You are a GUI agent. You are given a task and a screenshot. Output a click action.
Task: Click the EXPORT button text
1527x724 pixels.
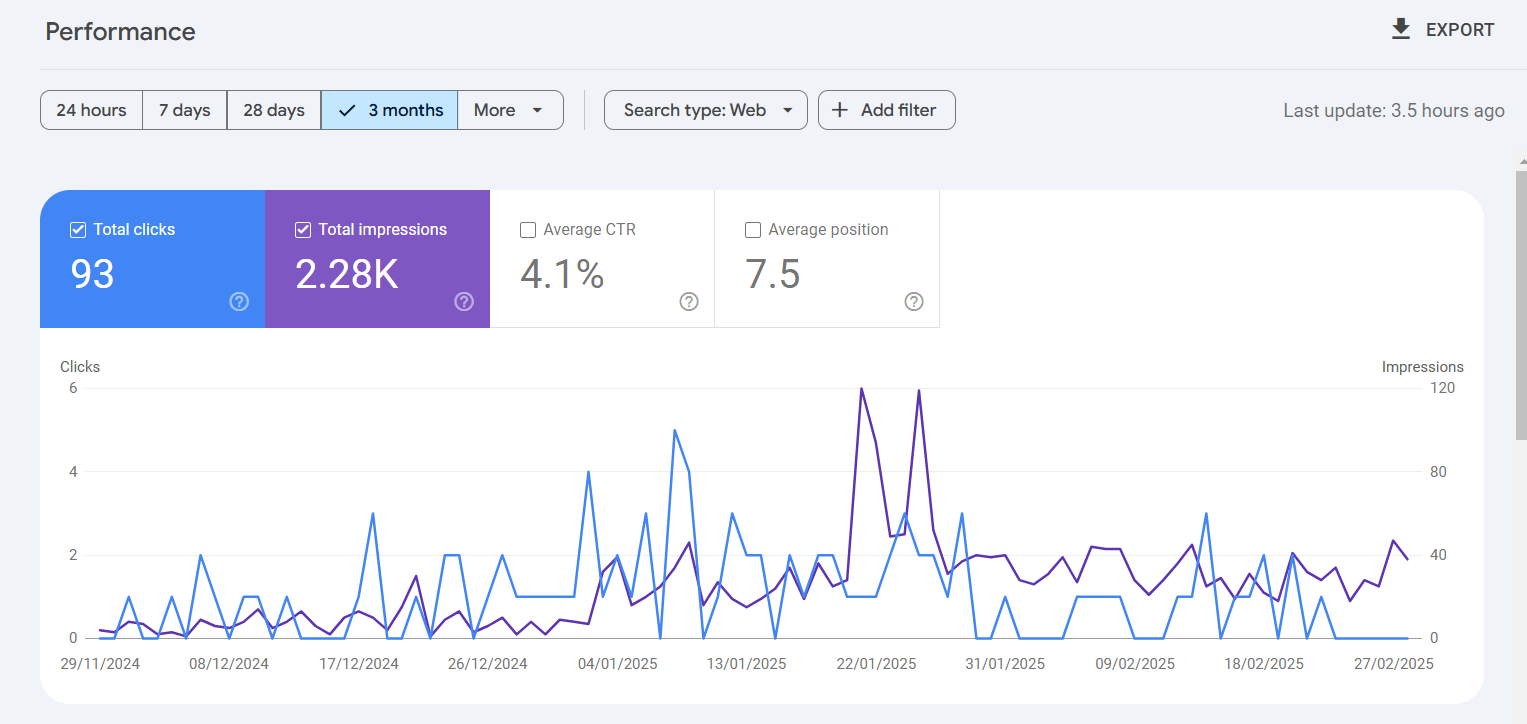tap(1459, 30)
